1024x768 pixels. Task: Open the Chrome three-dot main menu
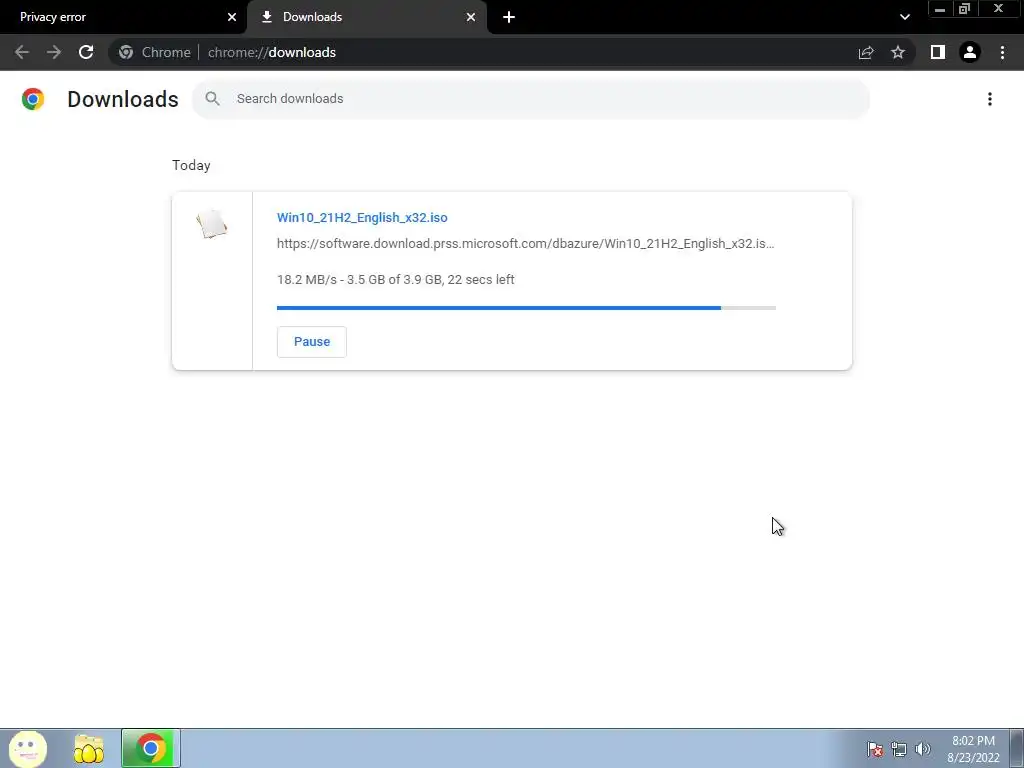click(x=1002, y=52)
